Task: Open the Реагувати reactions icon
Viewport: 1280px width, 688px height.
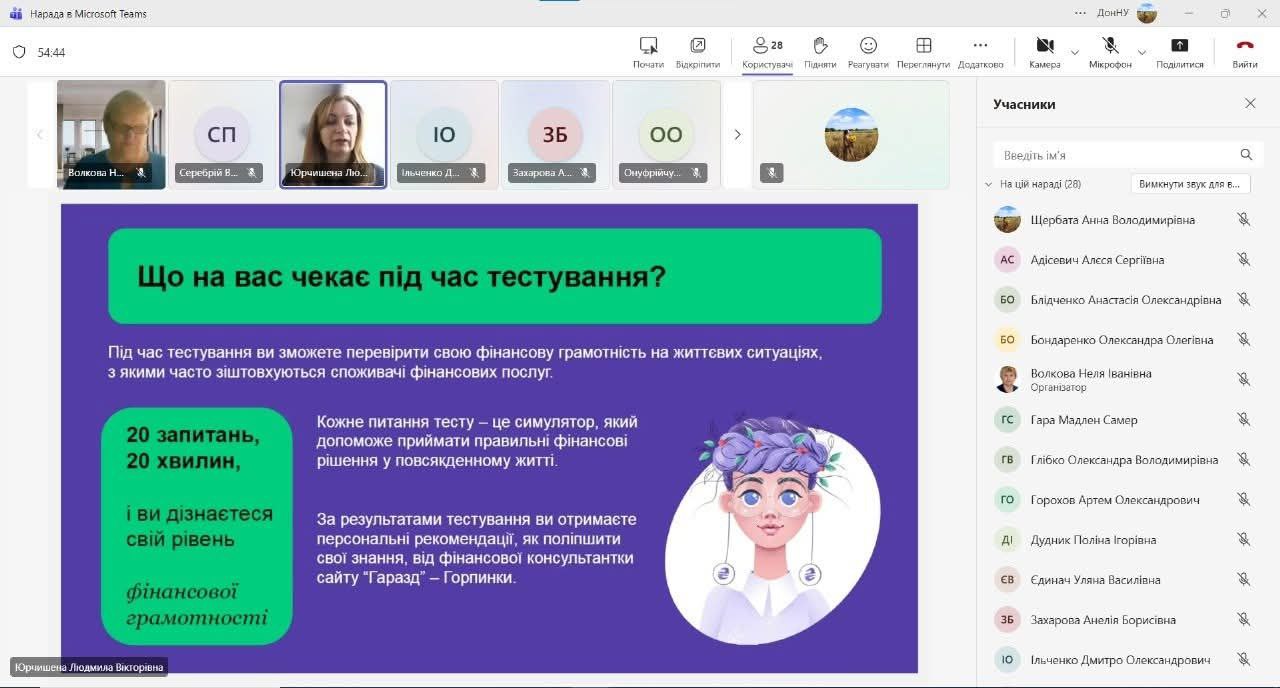Action: tap(868, 46)
